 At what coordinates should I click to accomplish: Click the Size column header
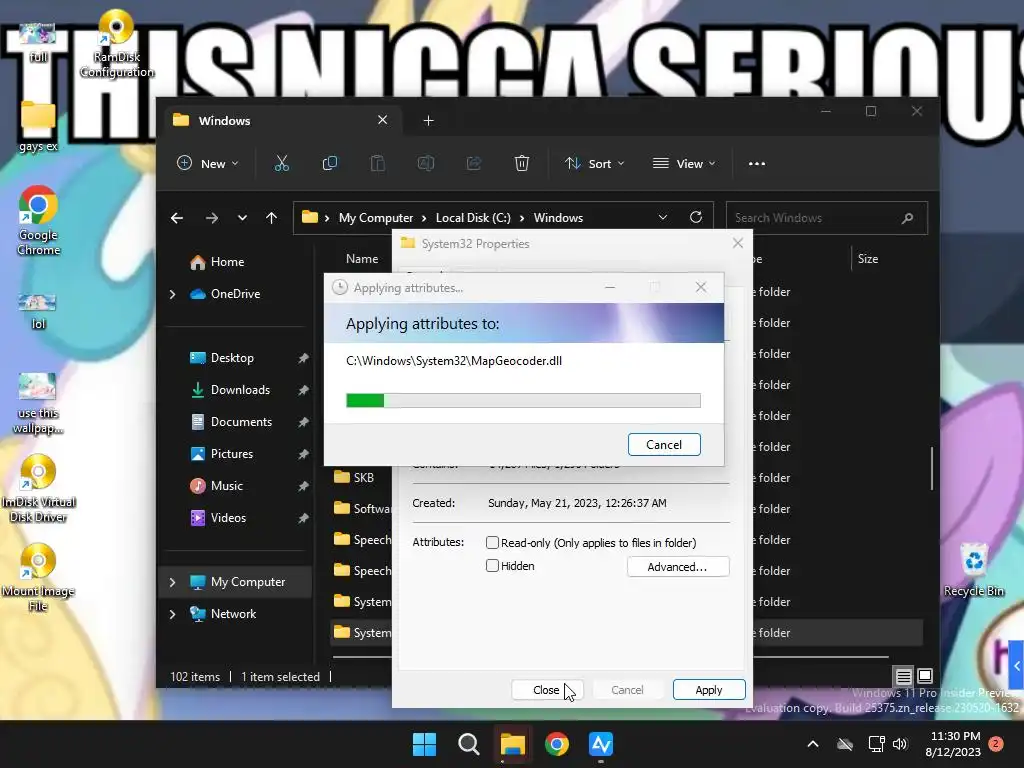[868, 259]
